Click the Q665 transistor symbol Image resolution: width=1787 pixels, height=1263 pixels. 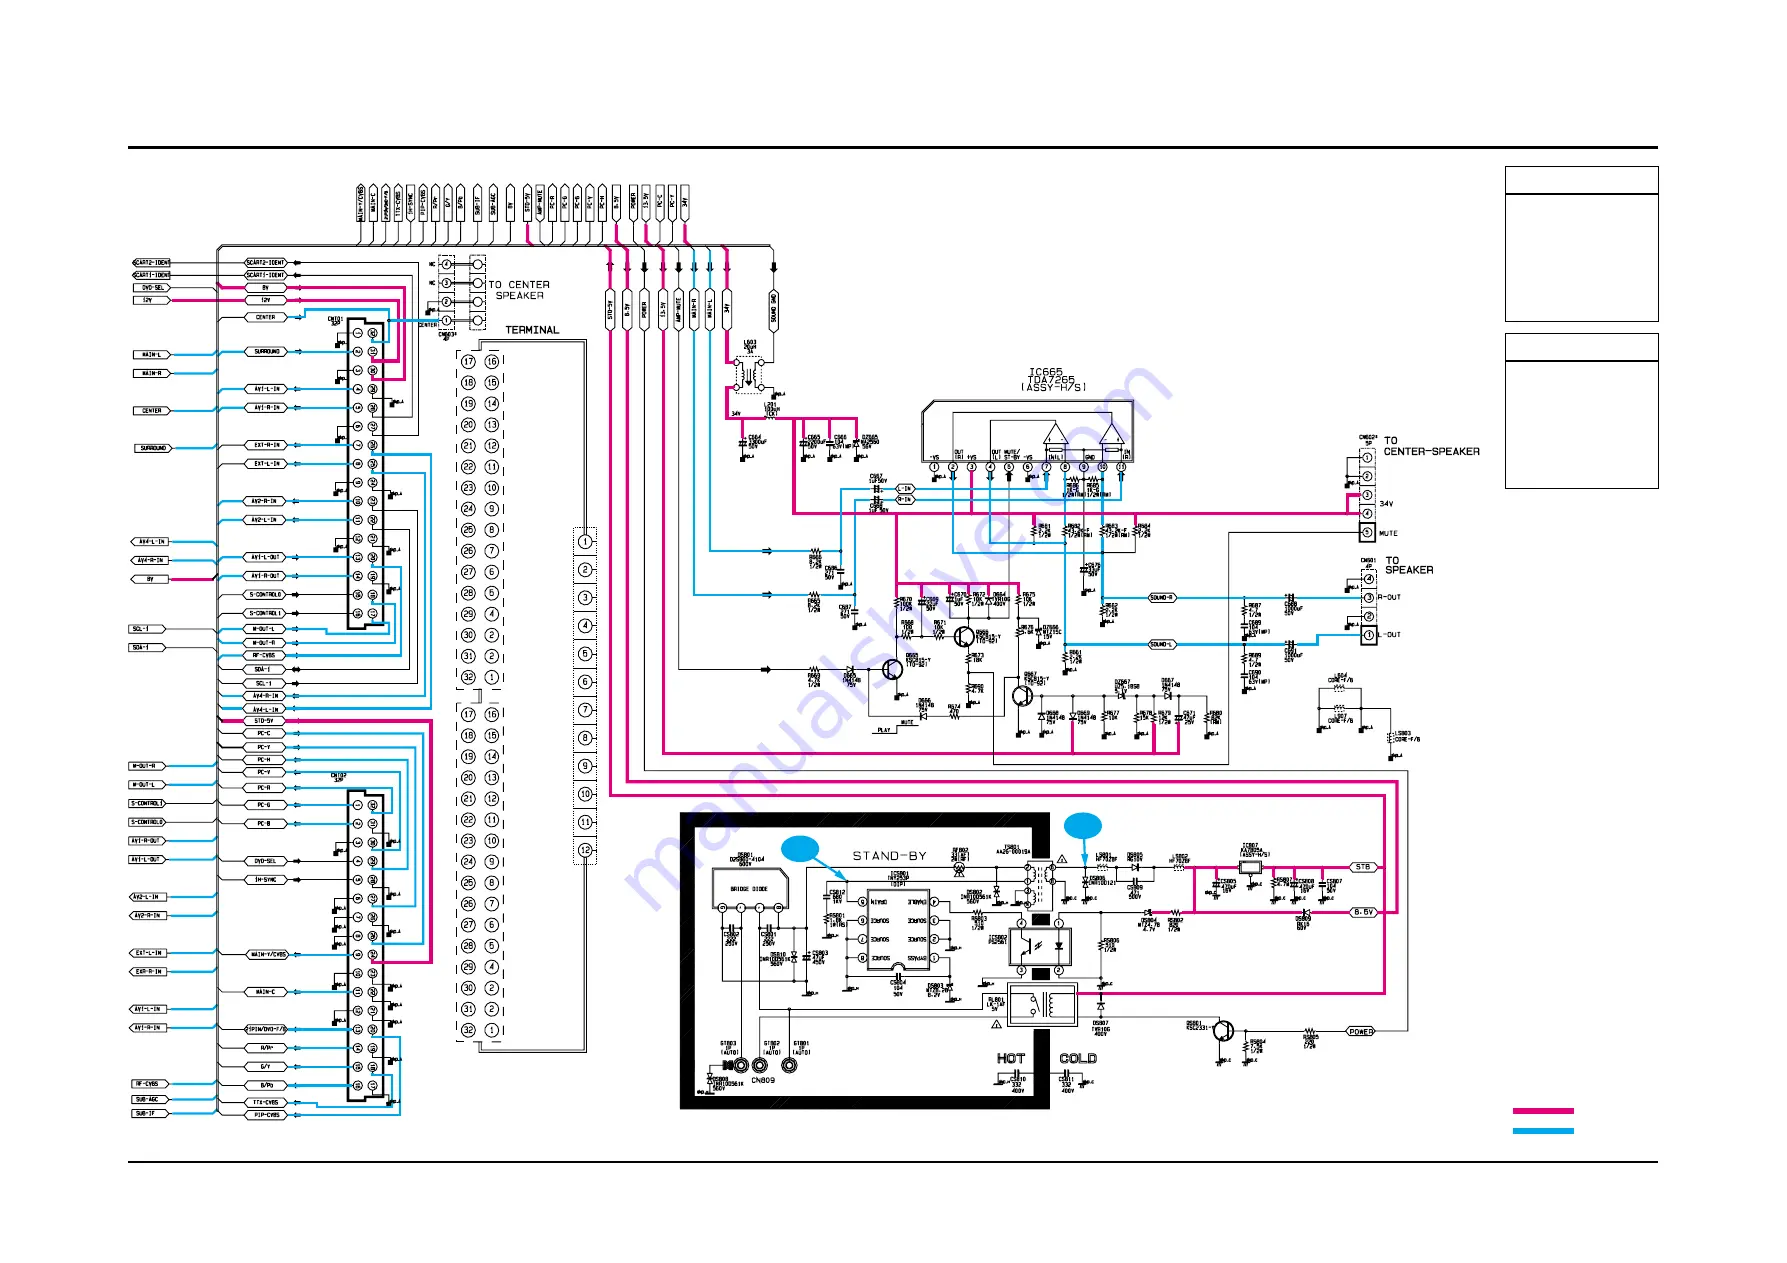click(x=892, y=669)
